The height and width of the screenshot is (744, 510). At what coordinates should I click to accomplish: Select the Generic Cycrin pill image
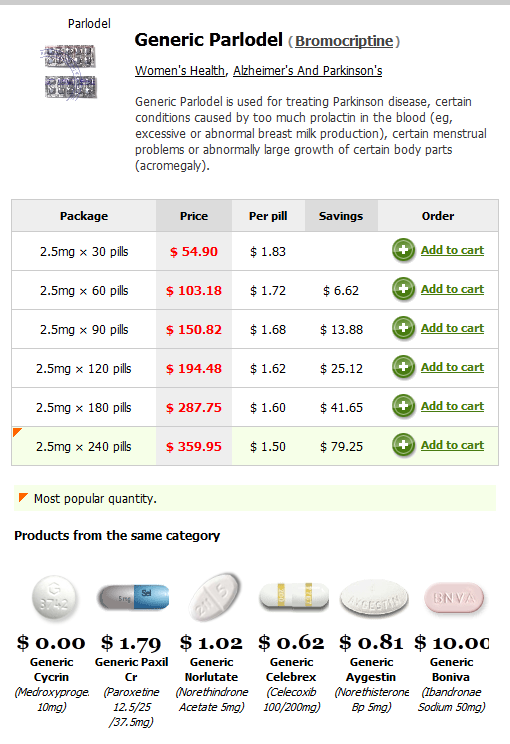54,598
